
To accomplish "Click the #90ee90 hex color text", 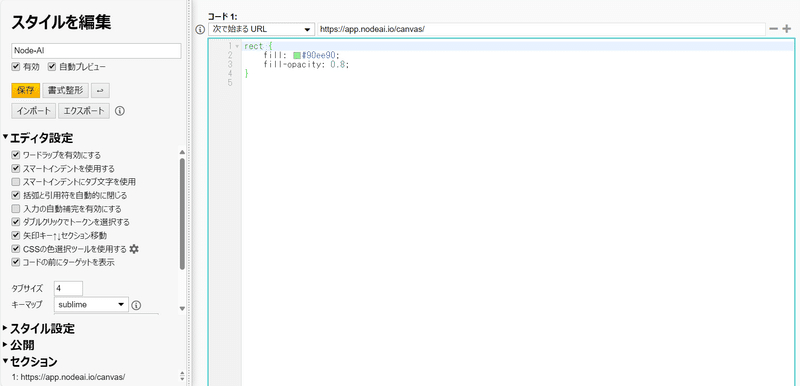I will pyautogui.click(x=319, y=56).
